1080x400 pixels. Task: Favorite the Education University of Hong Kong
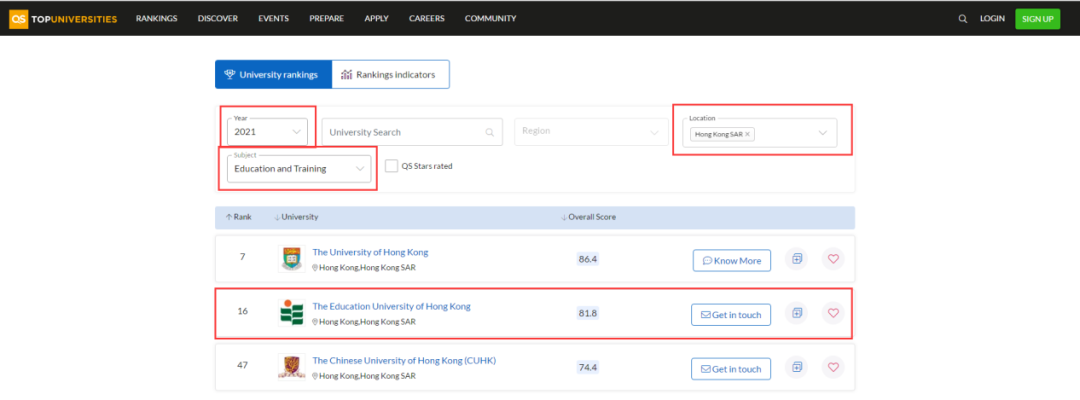click(833, 313)
